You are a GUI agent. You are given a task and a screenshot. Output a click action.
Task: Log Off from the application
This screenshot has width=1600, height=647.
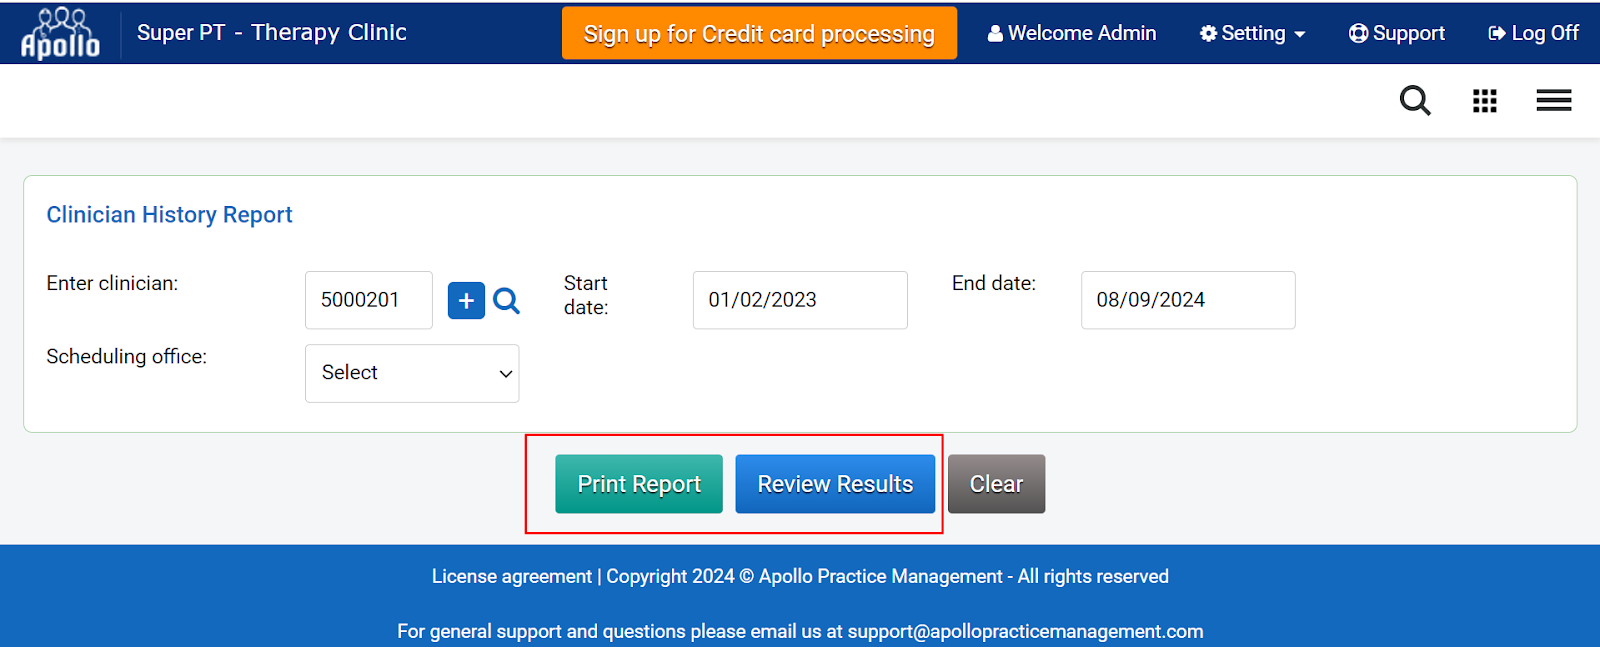tap(1534, 34)
